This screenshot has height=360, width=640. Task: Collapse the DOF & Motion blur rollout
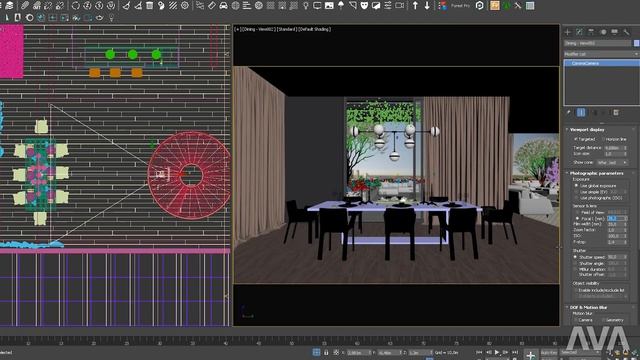(x=588, y=307)
